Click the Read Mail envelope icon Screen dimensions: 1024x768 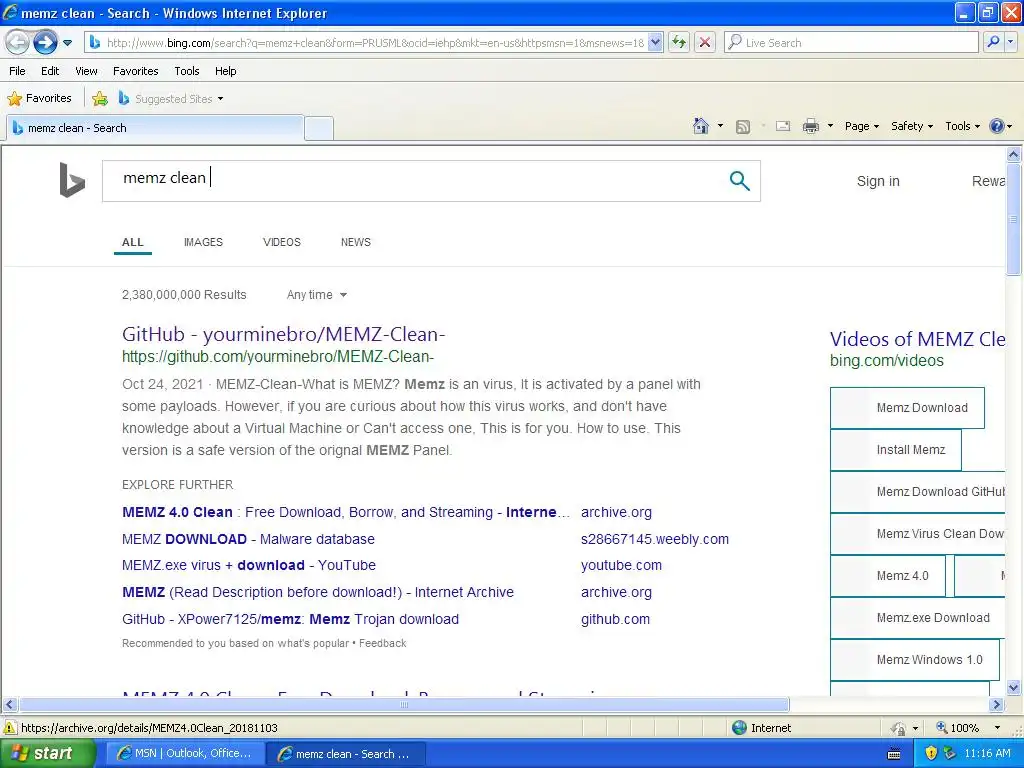tap(782, 126)
